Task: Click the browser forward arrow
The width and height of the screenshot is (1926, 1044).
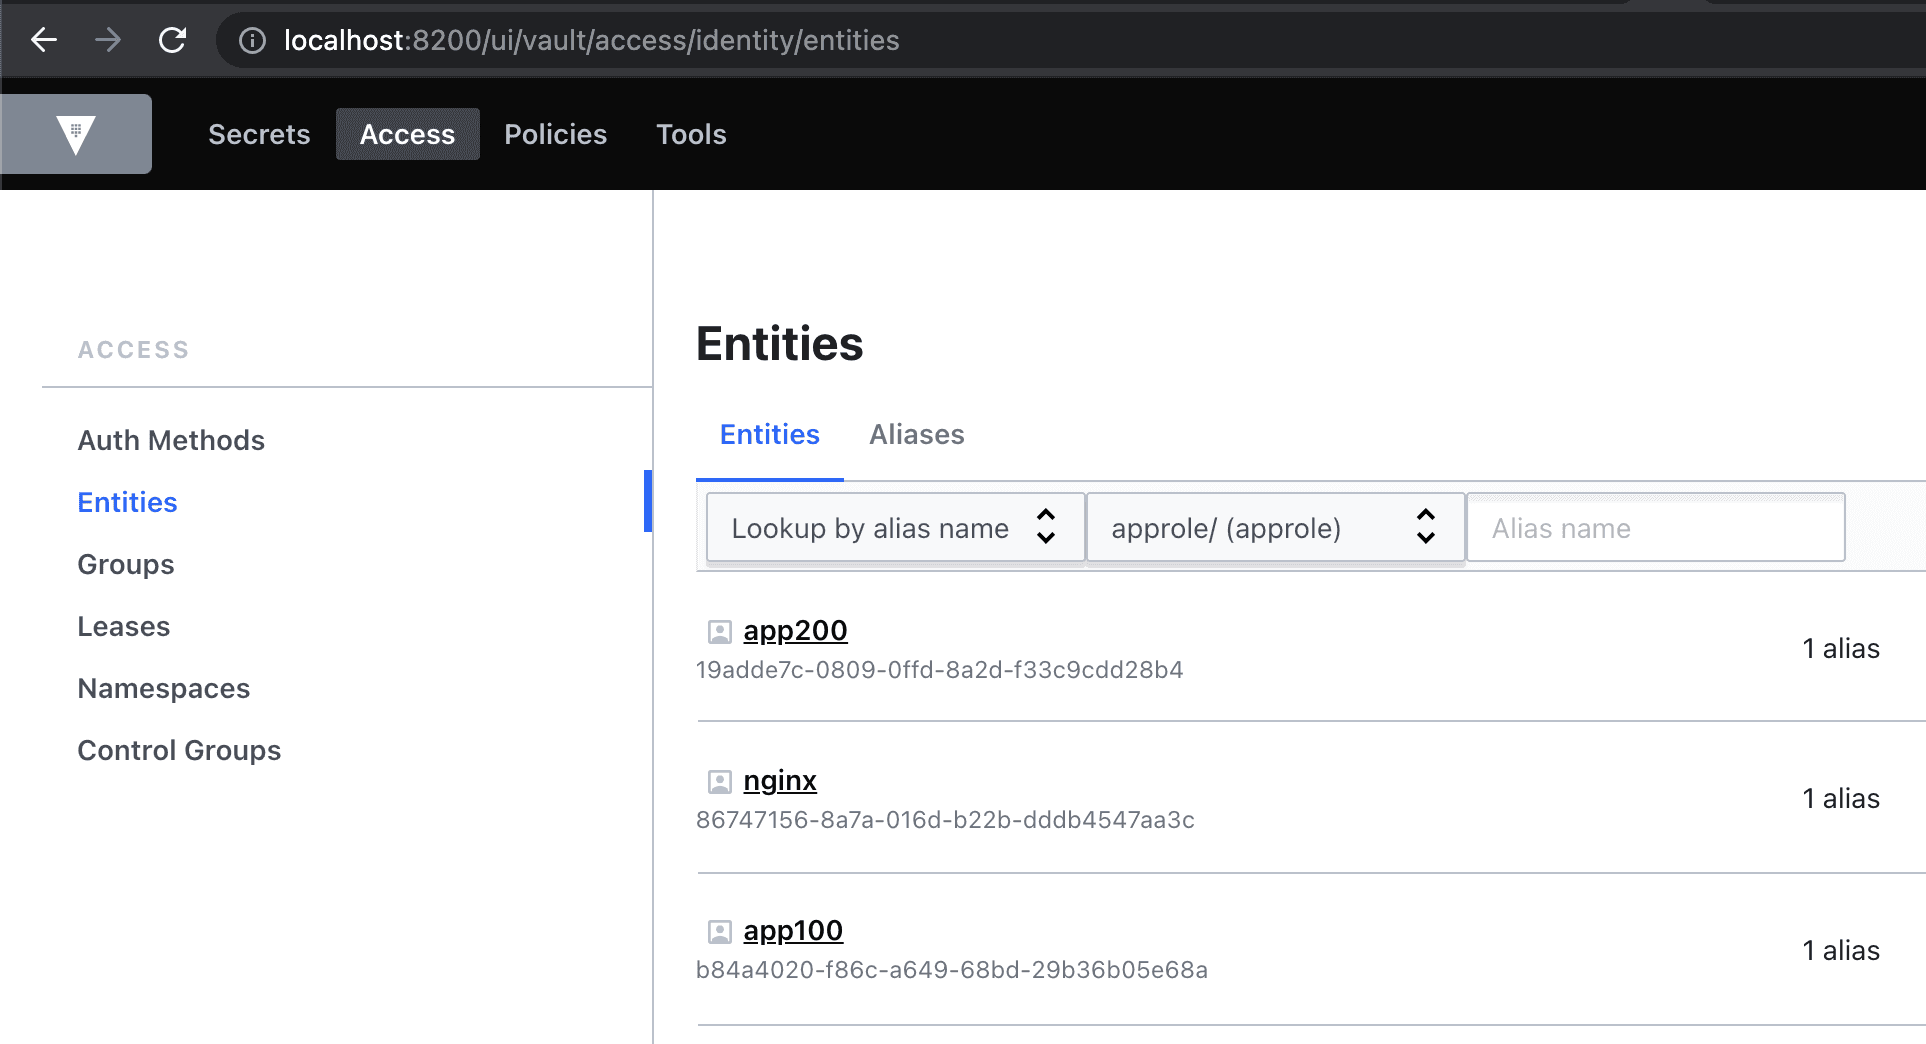Action: point(108,40)
